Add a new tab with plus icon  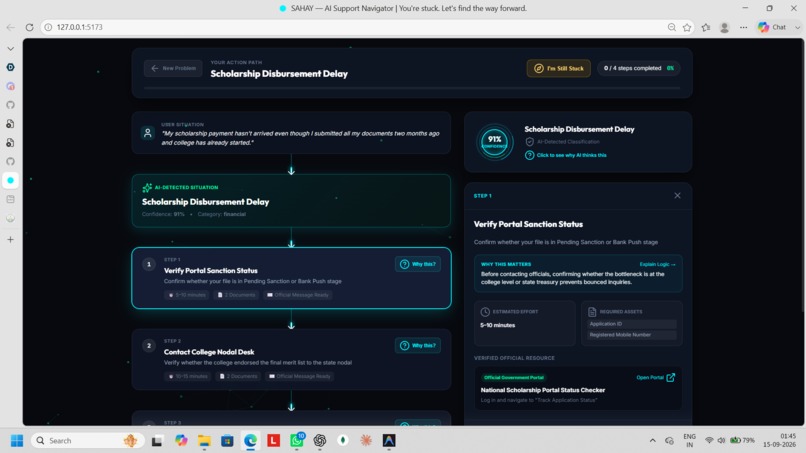10,240
